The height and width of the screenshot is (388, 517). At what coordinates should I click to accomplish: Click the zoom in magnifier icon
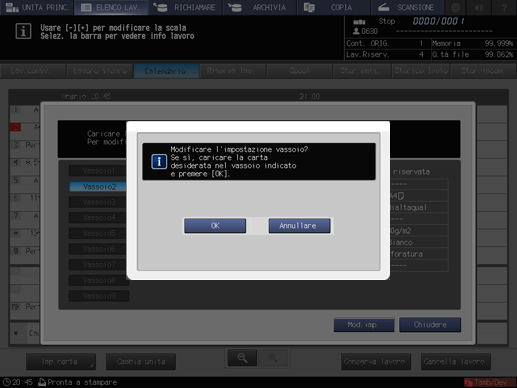pyautogui.click(x=273, y=358)
